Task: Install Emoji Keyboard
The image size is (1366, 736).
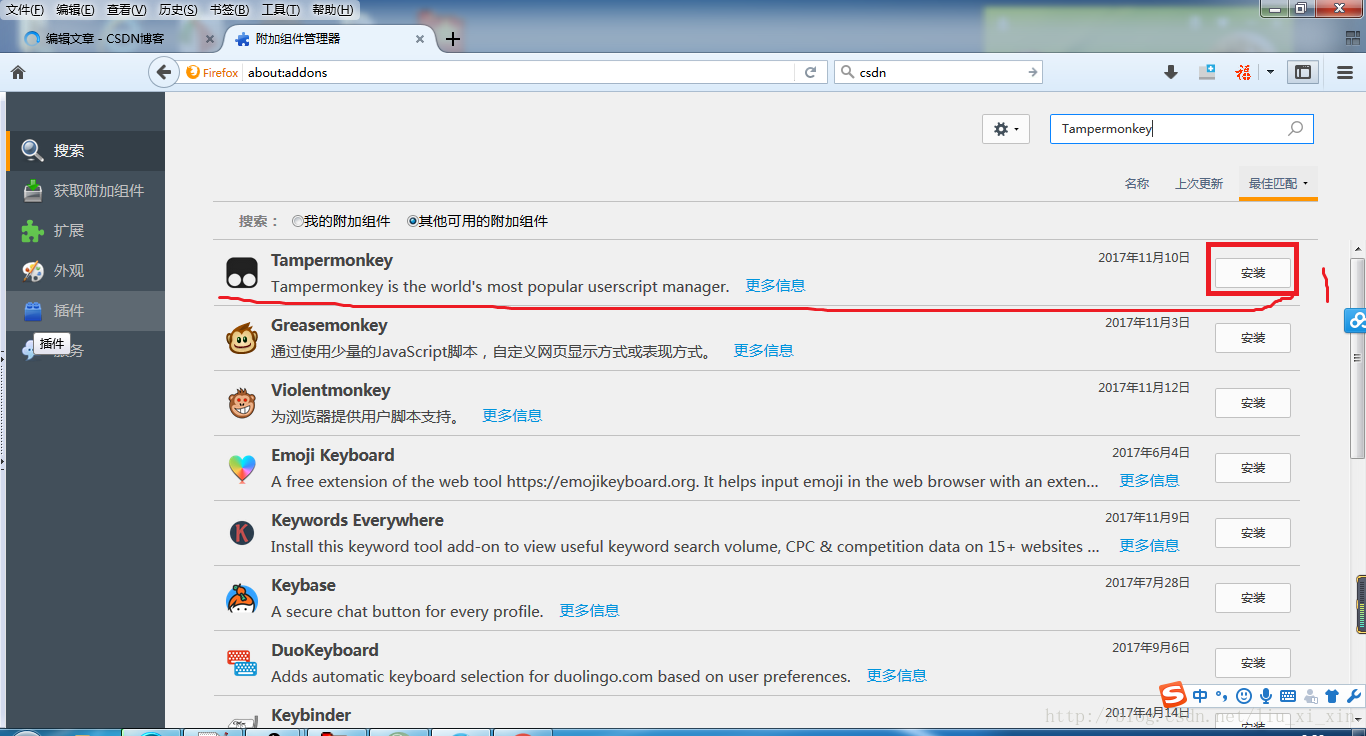Action: (x=1253, y=468)
